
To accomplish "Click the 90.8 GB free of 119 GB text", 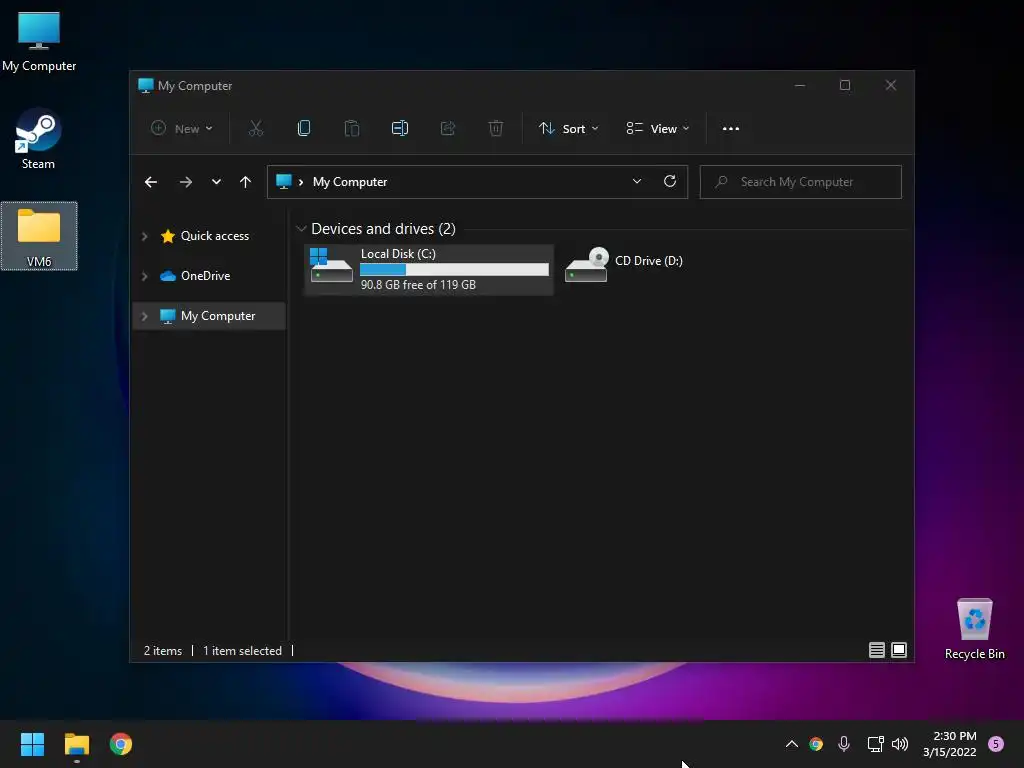I will pyautogui.click(x=419, y=285).
